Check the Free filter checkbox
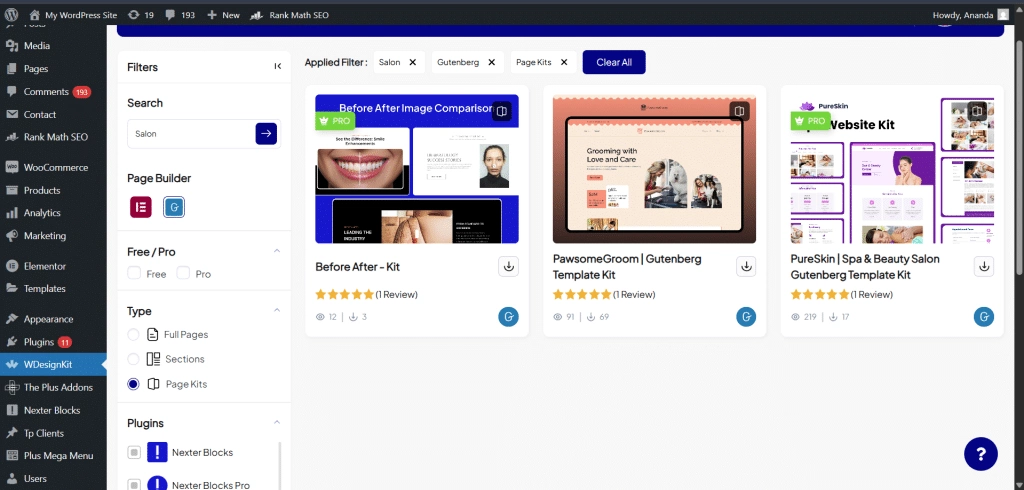 134,273
